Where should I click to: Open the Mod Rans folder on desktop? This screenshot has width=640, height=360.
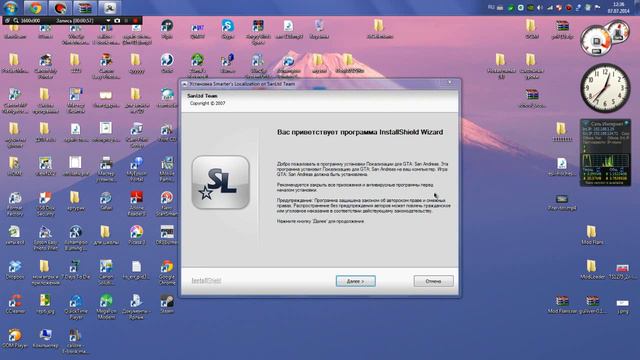(x=592, y=236)
